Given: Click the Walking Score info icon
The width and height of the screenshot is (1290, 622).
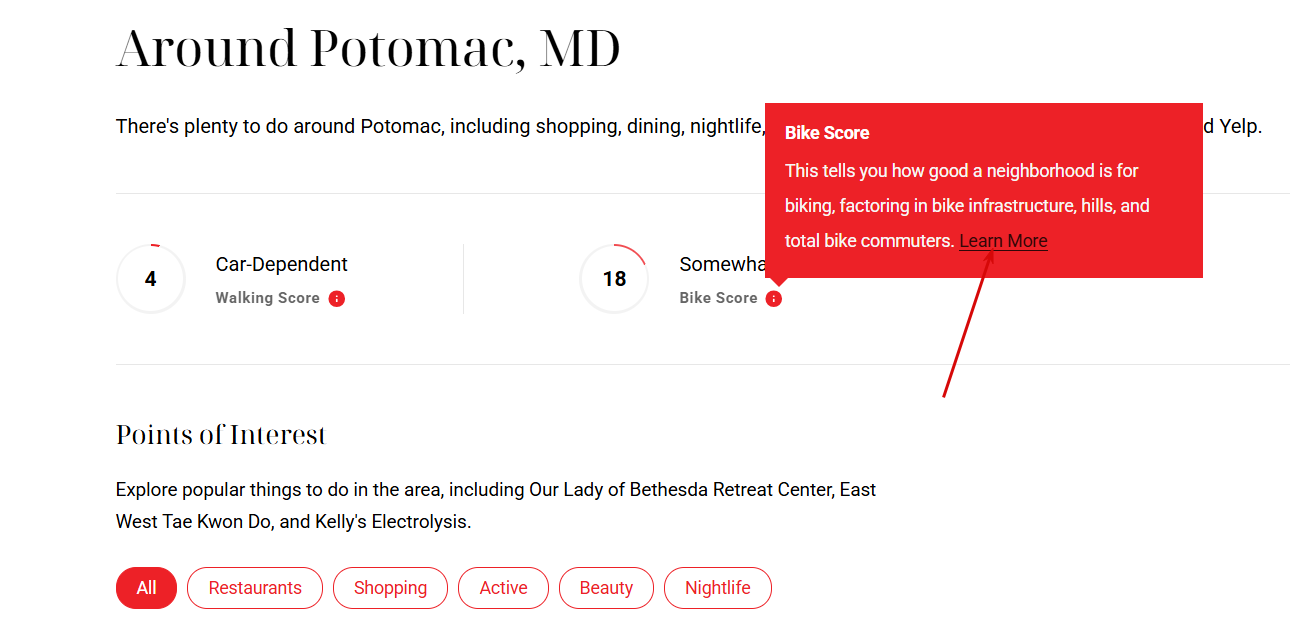Looking at the screenshot, I should click(x=337, y=298).
